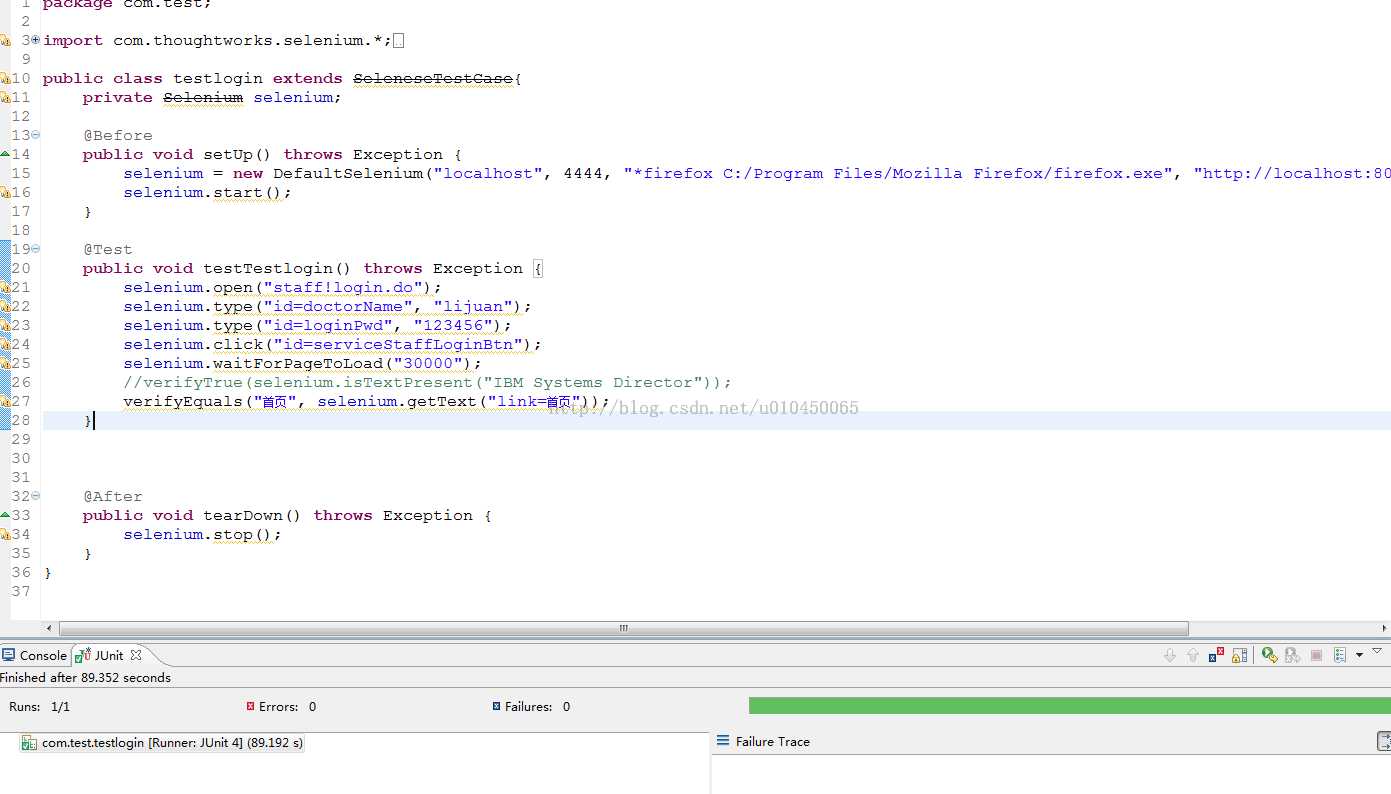The width and height of the screenshot is (1391, 794).
Task: Click struck-through SeleneseTestCase in line 10
Action: point(433,78)
